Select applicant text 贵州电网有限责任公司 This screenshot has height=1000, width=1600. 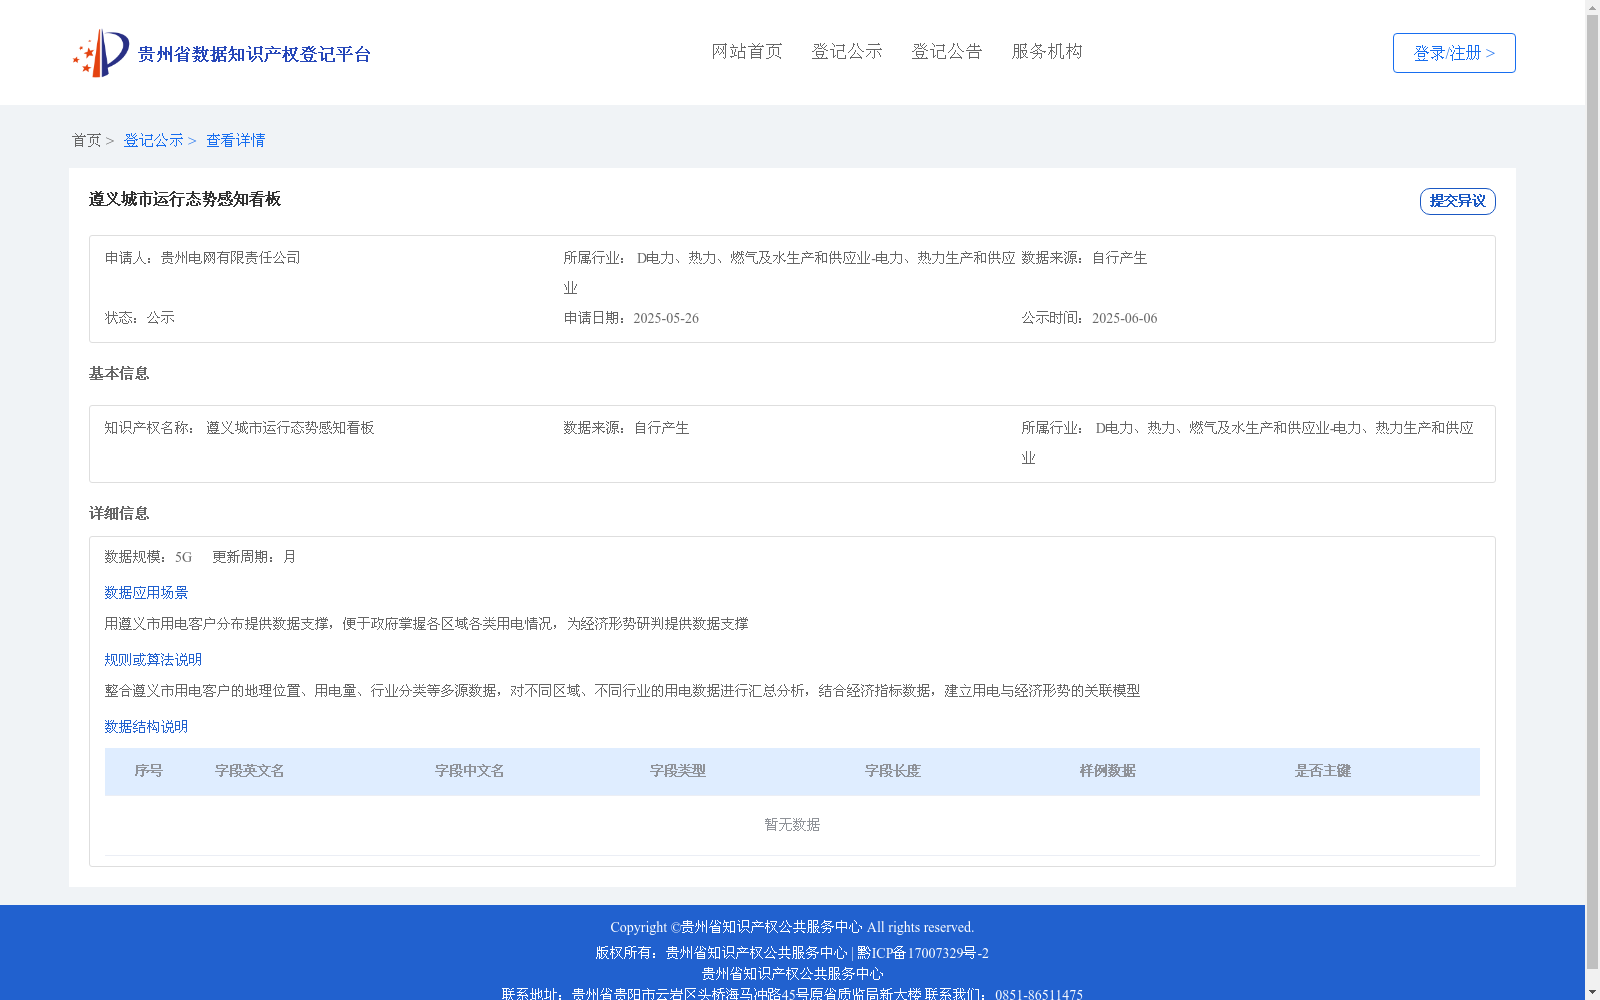click(x=231, y=258)
